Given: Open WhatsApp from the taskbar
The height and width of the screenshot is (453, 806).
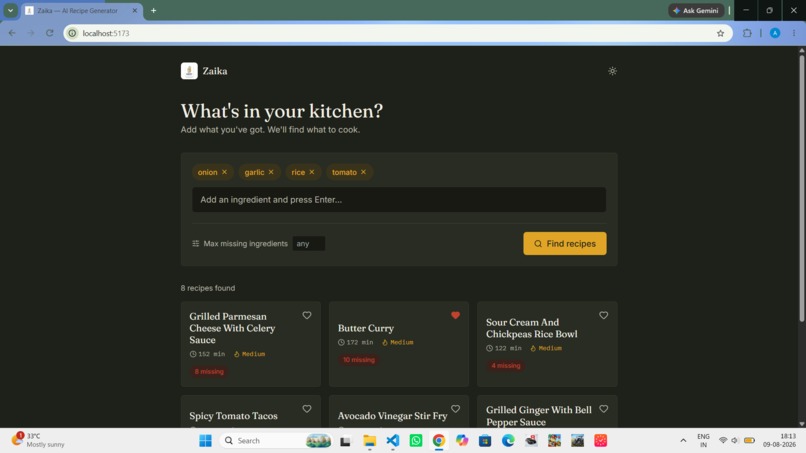Looking at the screenshot, I should click(x=416, y=441).
